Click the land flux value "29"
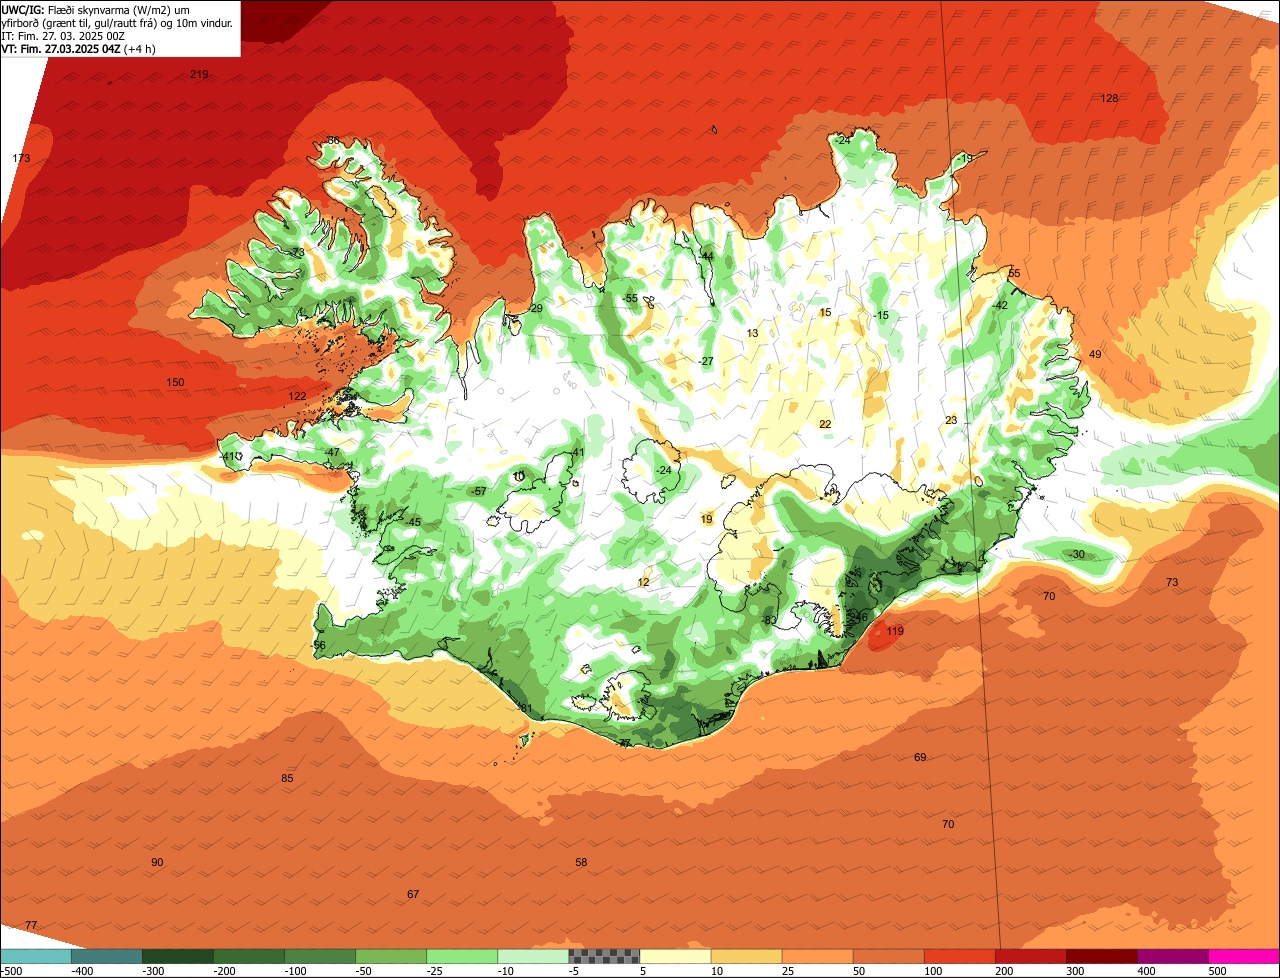 point(537,308)
